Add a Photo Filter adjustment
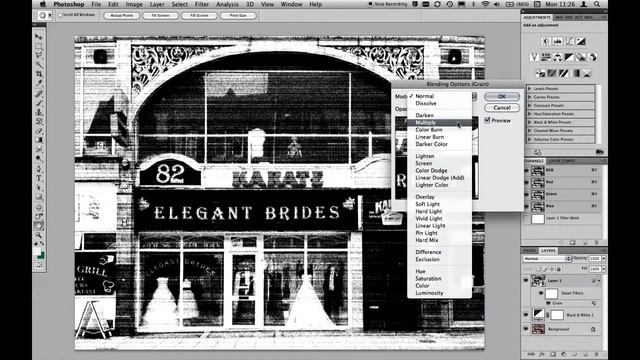640x360 pixels. (x=581, y=57)
